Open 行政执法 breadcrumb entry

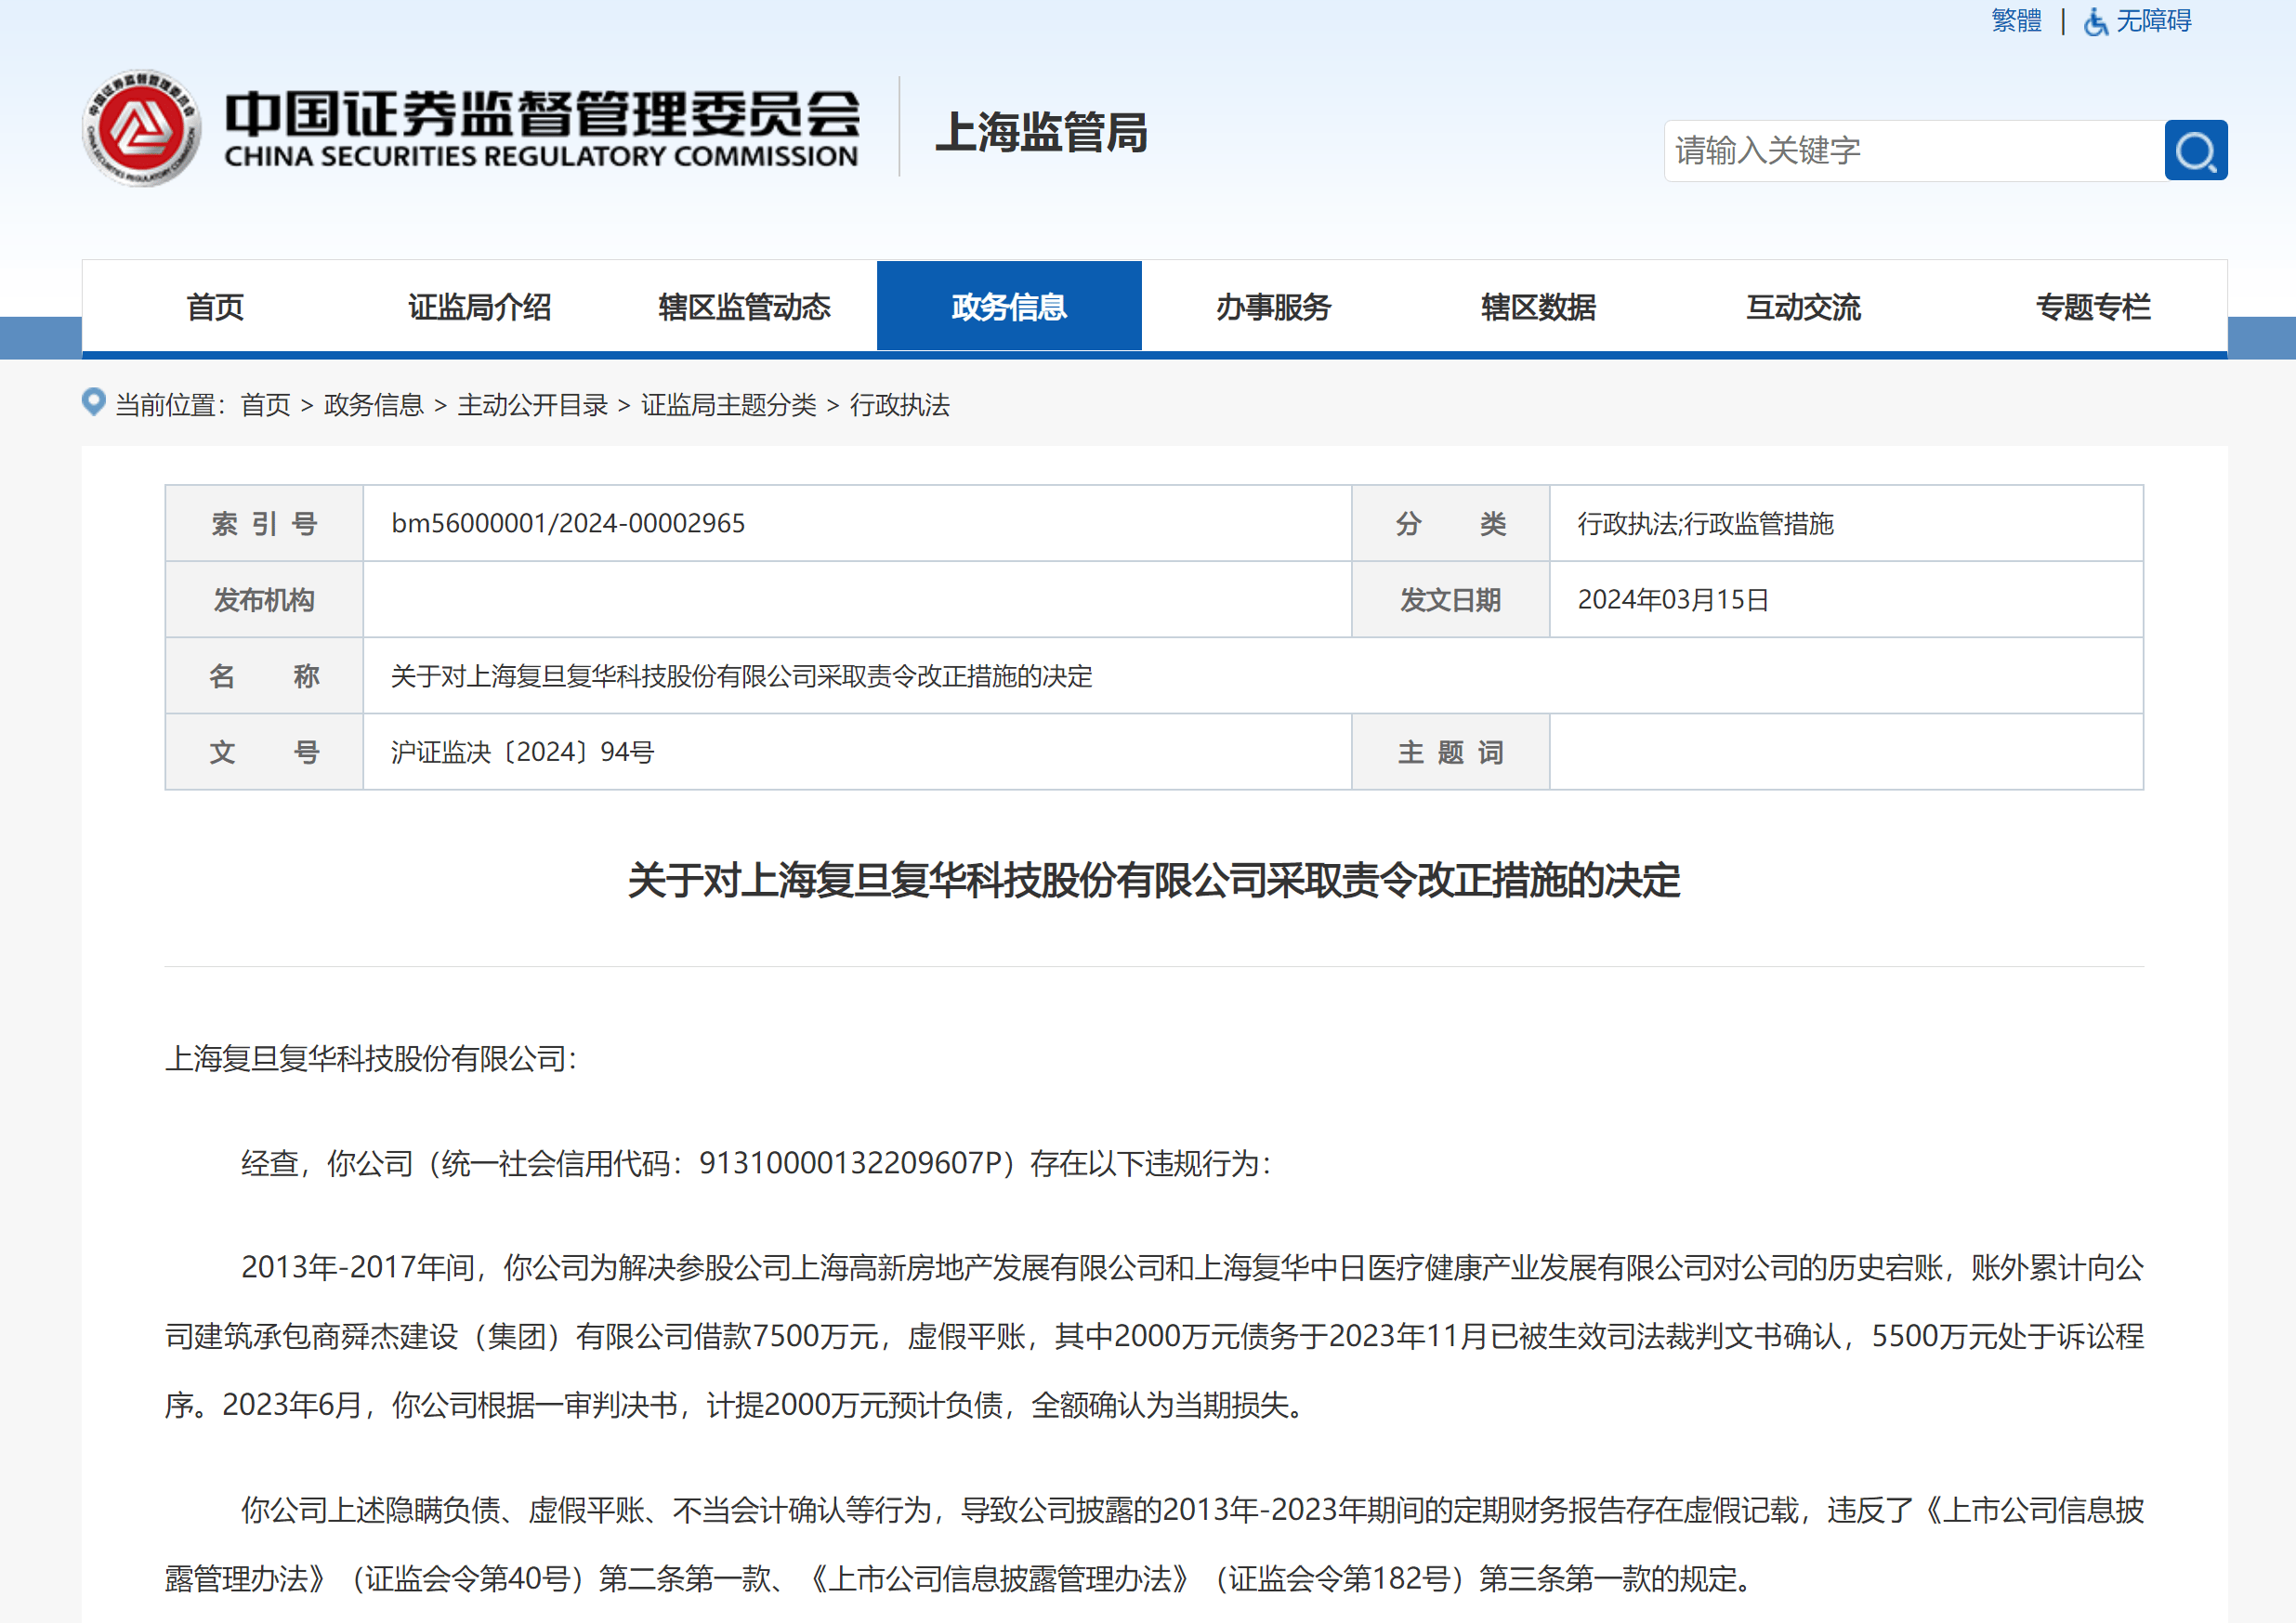coord(899,406)
